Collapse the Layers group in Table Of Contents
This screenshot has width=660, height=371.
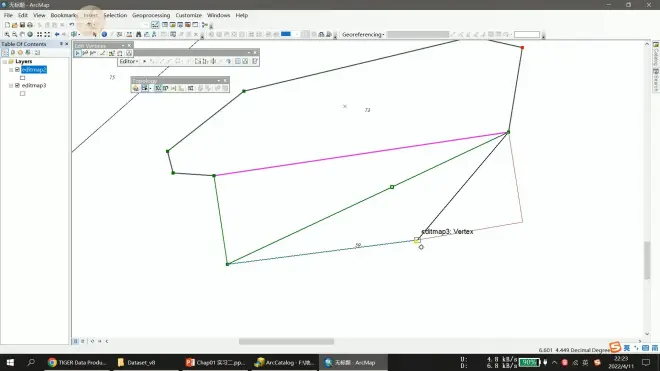[x=5, y=61]
